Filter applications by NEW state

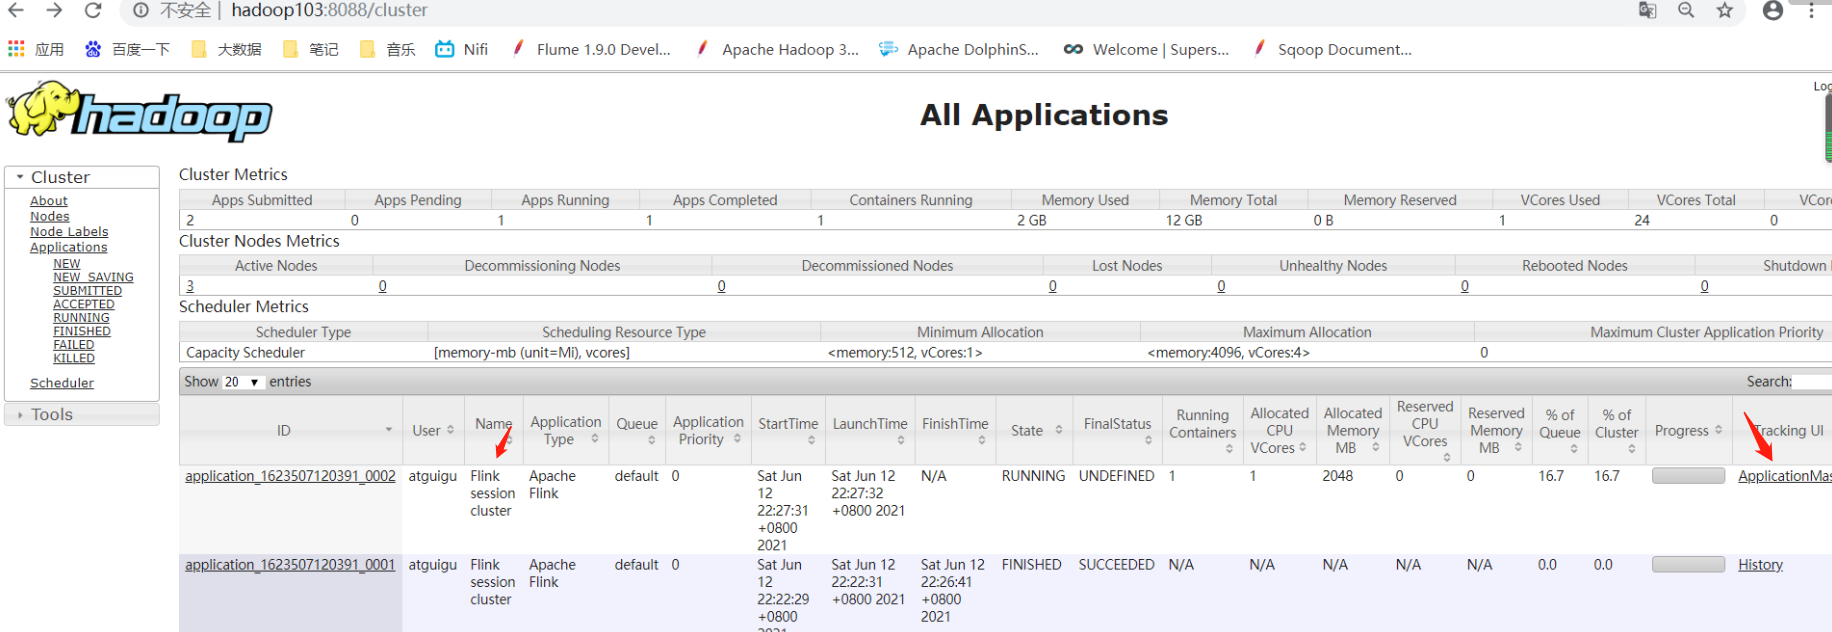67,264
